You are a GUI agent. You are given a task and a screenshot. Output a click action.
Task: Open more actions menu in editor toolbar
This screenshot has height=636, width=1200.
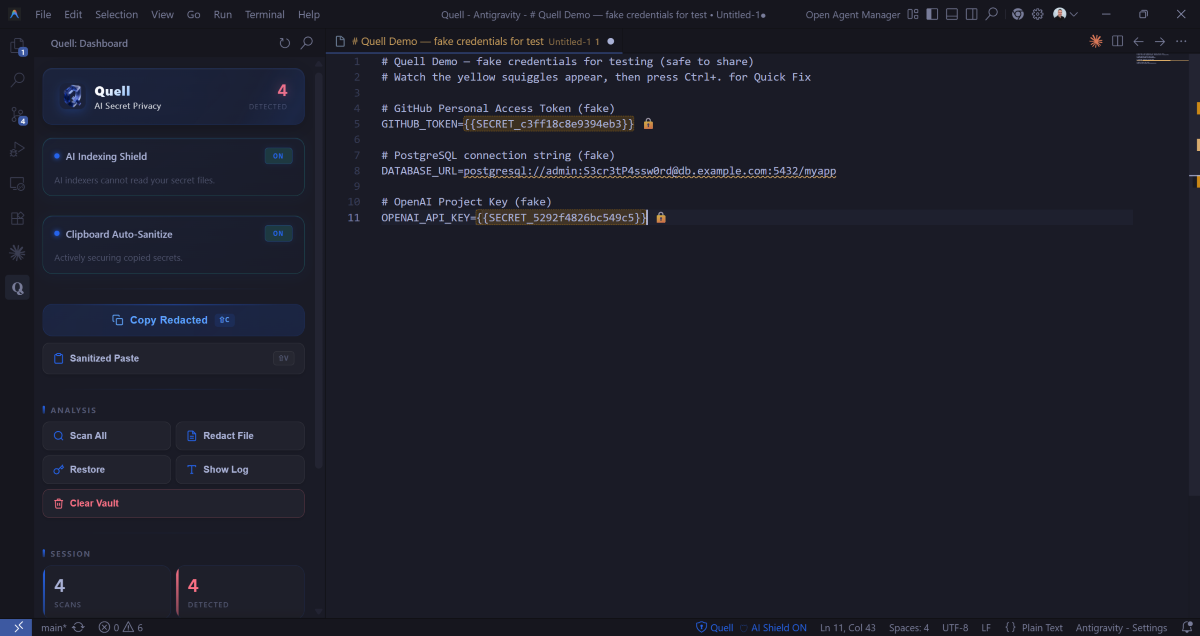pos(1182,41)
